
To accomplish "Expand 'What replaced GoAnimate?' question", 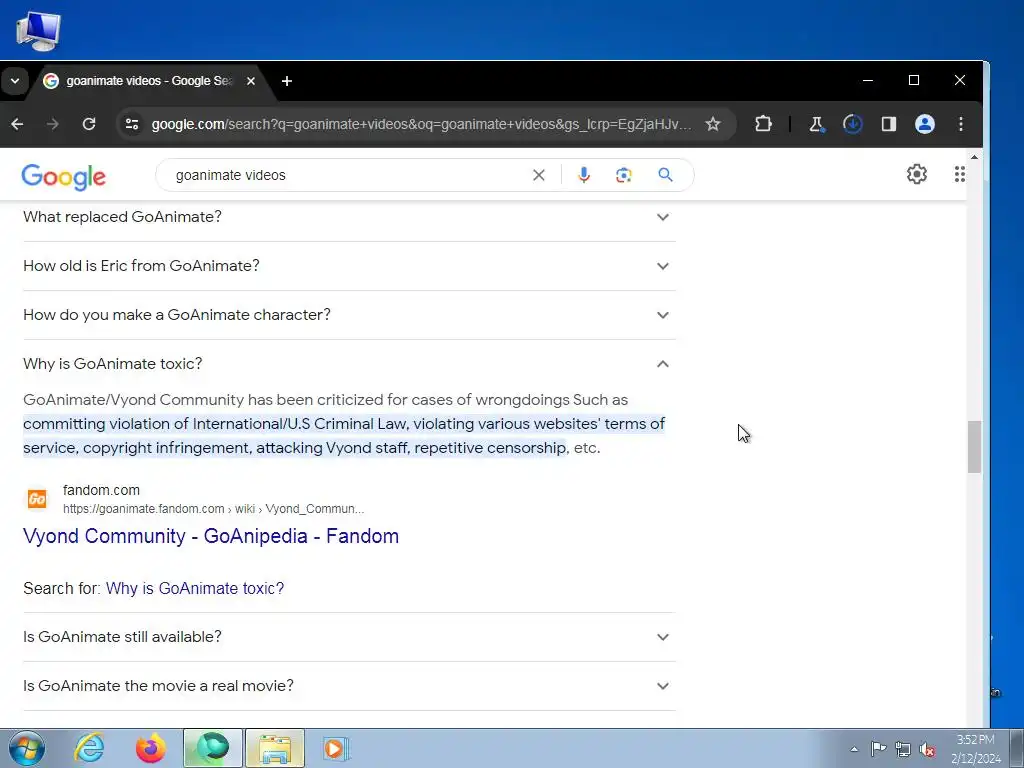I will click(349, 217).
